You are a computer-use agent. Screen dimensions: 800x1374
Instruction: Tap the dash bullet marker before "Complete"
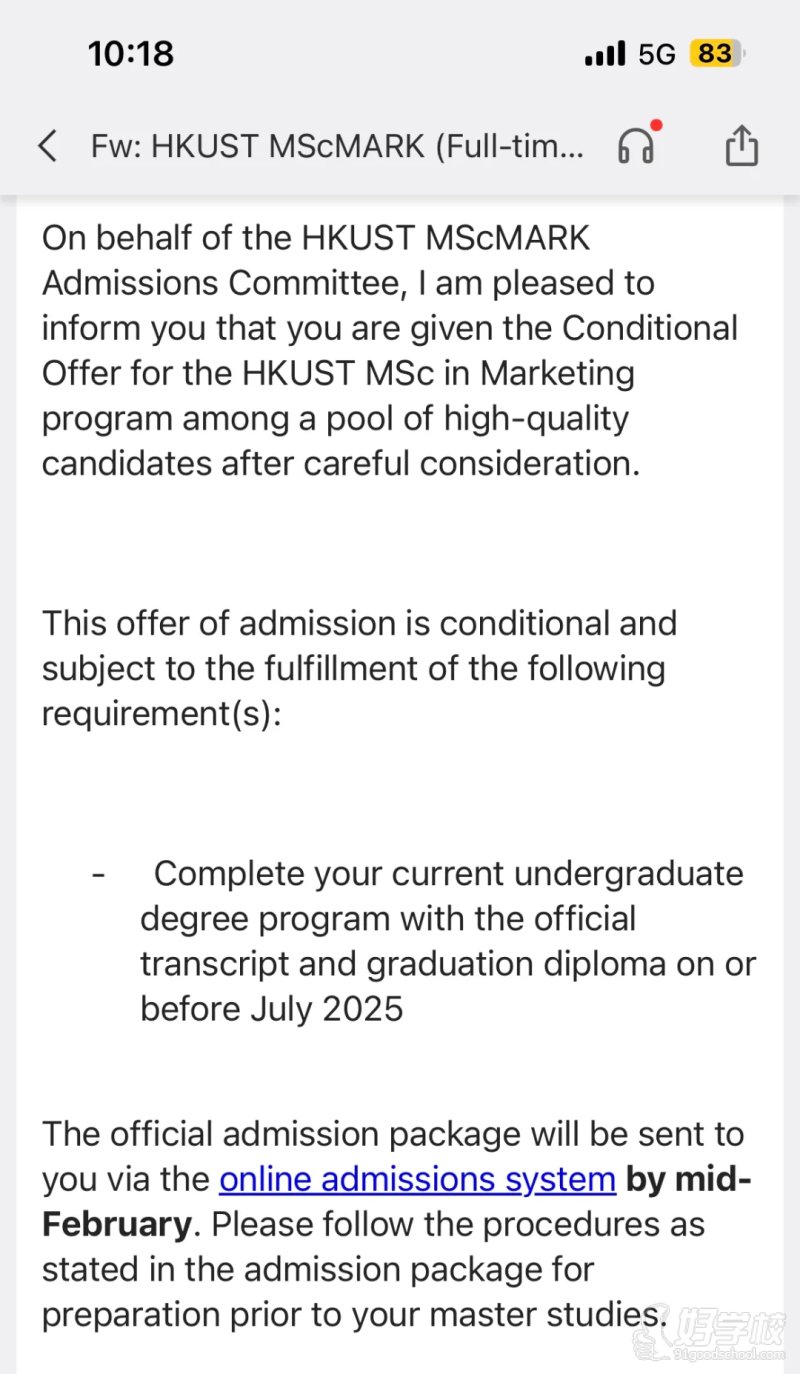(98, 873)
